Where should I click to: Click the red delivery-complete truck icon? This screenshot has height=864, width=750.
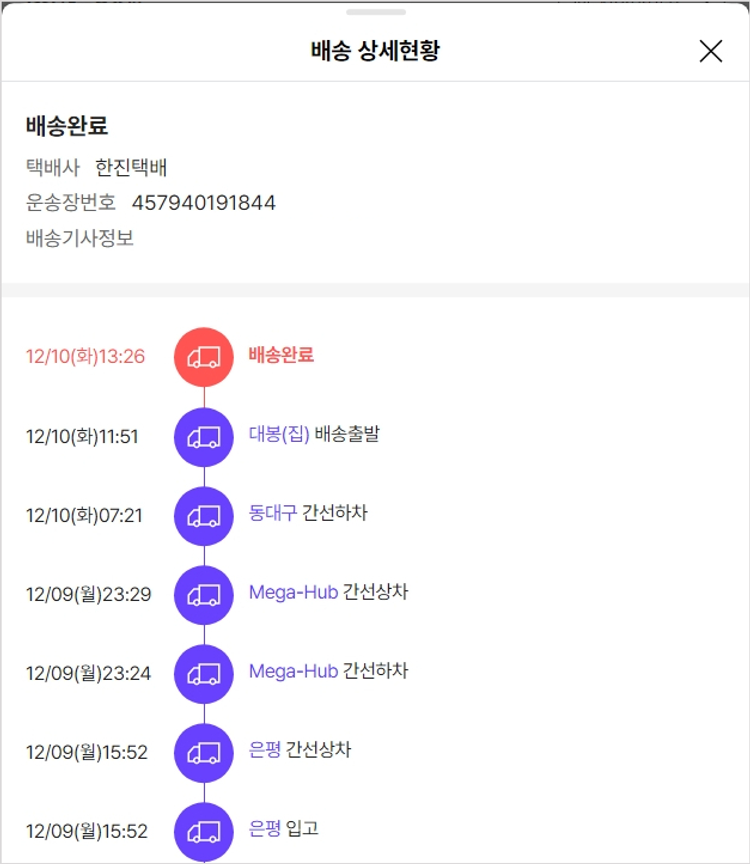[204, 357]
